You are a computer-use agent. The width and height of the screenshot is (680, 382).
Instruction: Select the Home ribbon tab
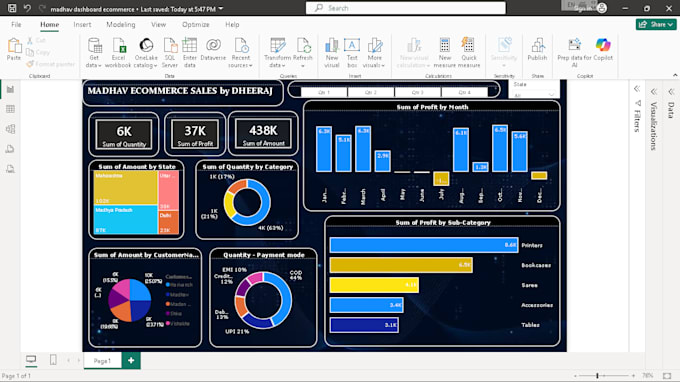(x=49, y=25)
